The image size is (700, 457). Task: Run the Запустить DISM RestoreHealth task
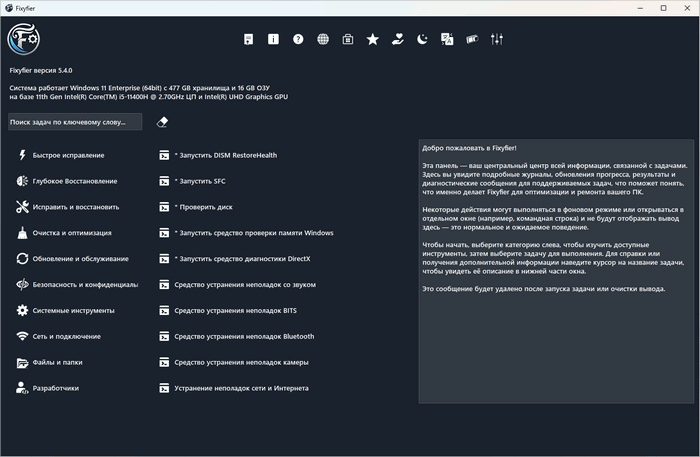226,155
